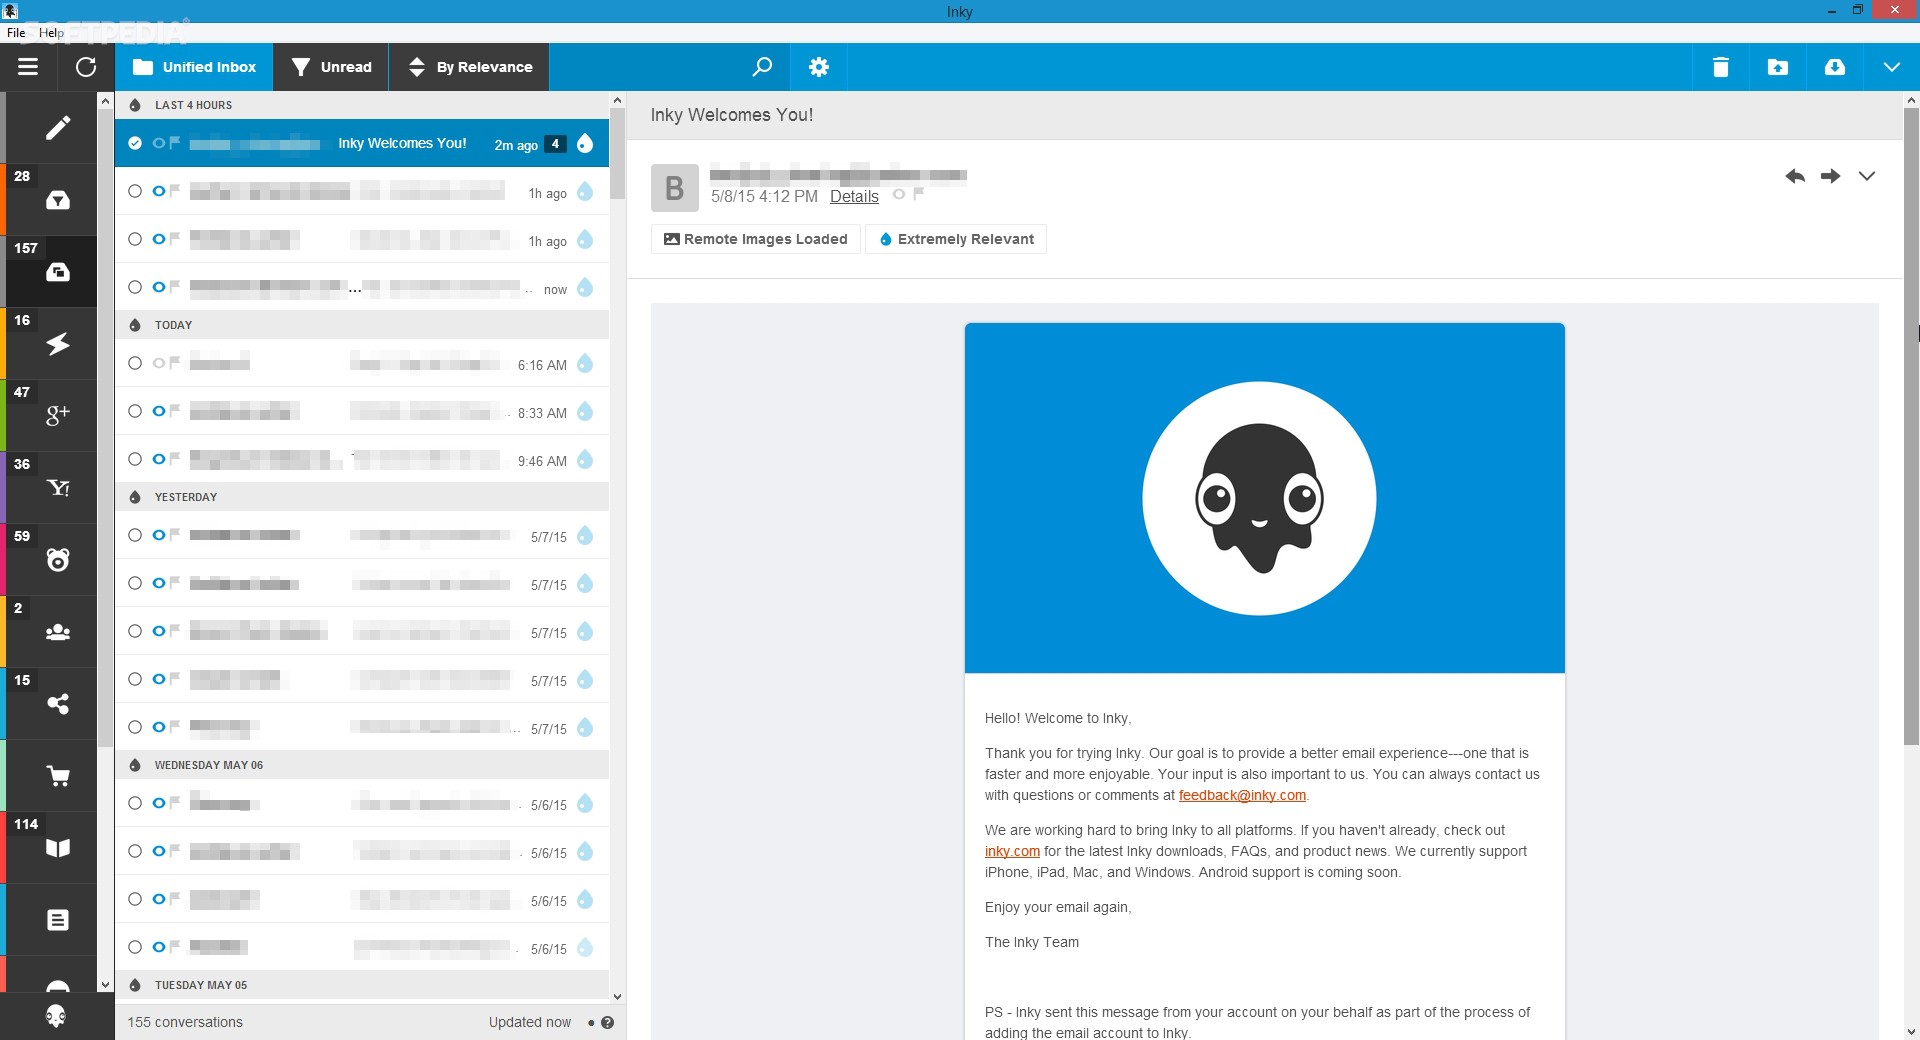The image size is (1920, 1040).
Task: Click the 155 conversations status text
Action: coord(185,1022)
